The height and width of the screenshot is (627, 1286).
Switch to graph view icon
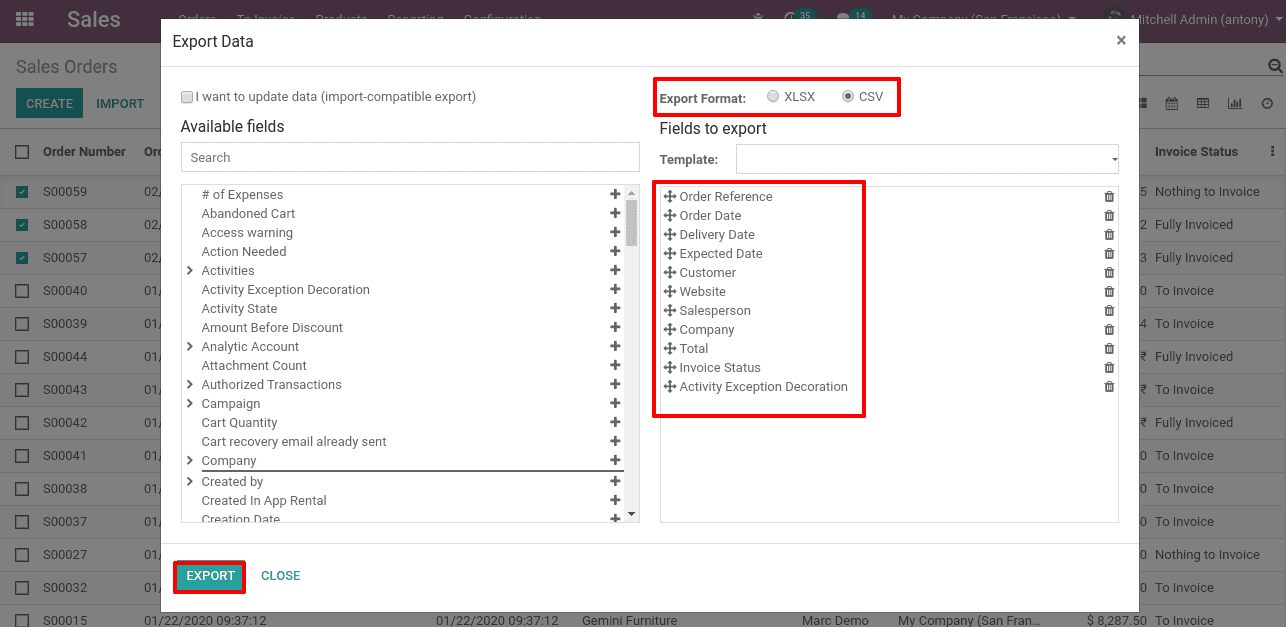coord(1235,103)
